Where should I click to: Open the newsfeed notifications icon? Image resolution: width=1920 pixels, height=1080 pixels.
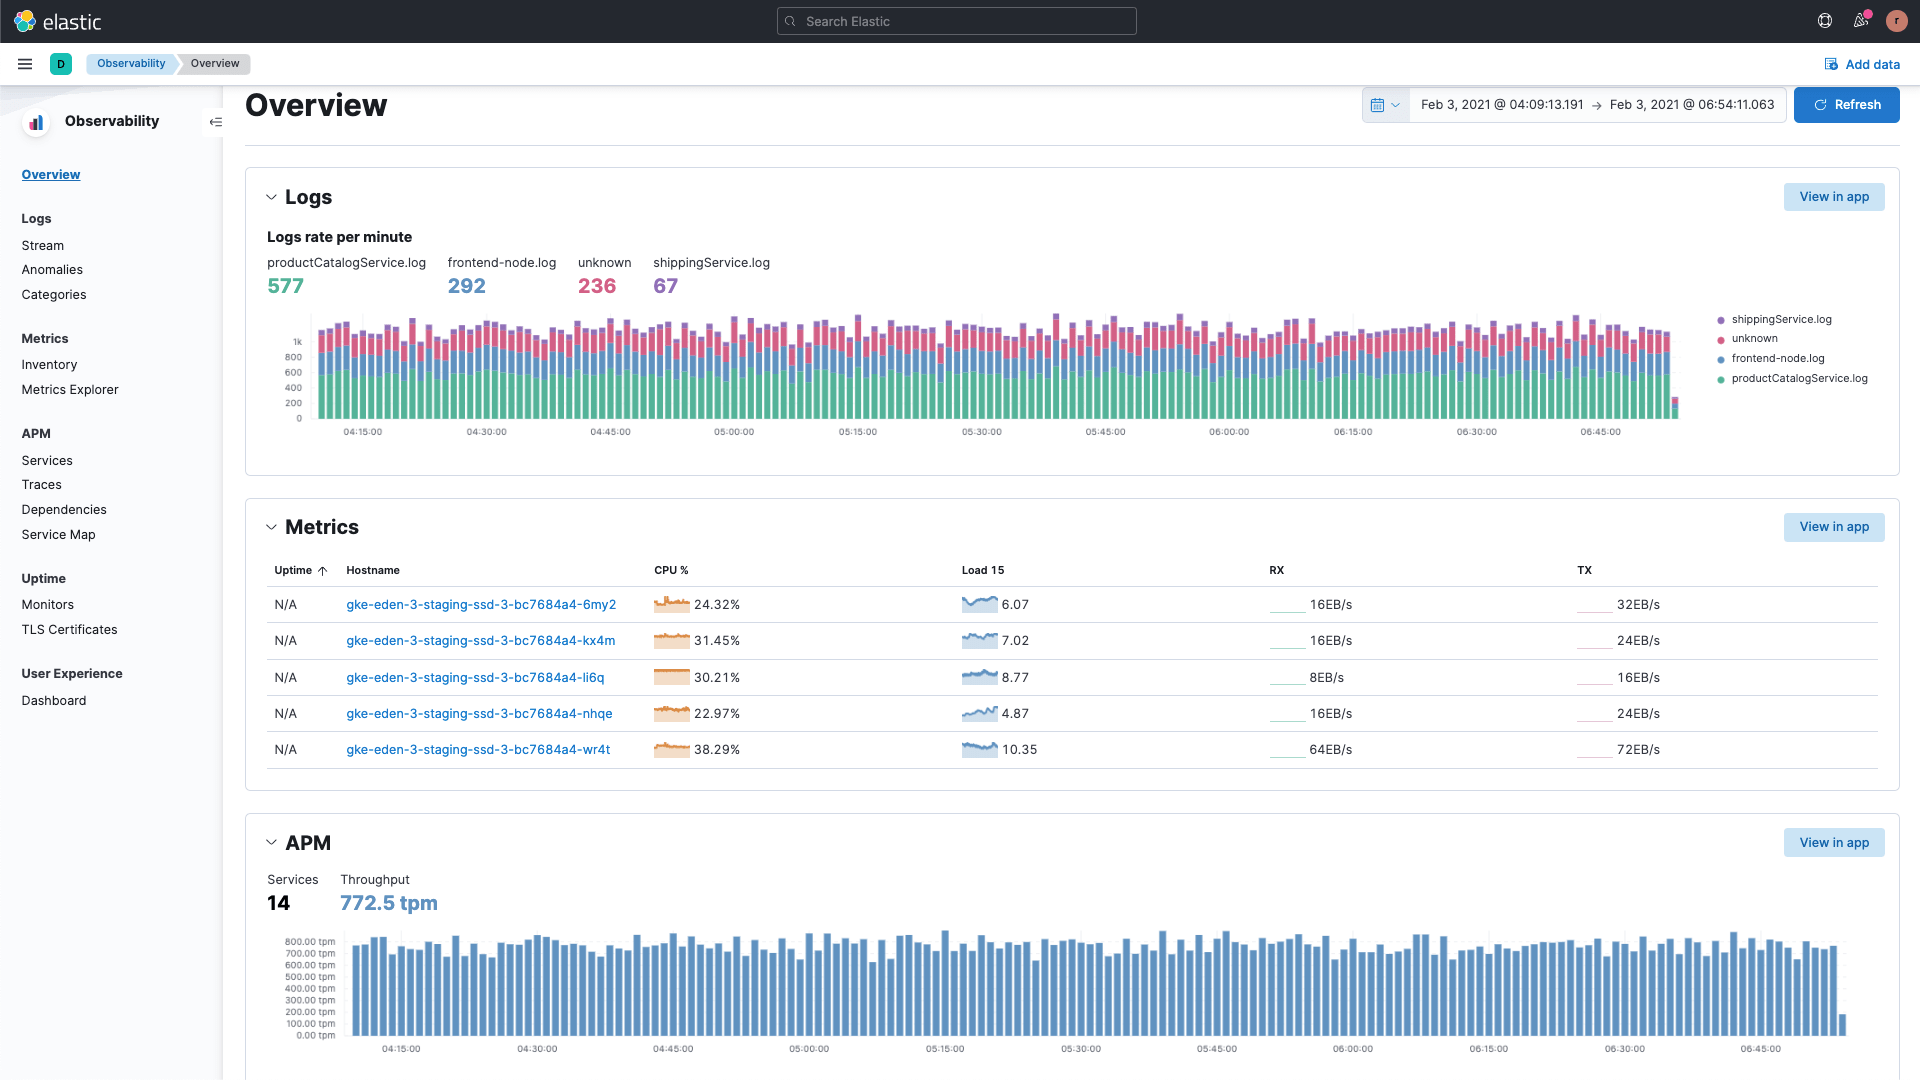(1861, 21)
